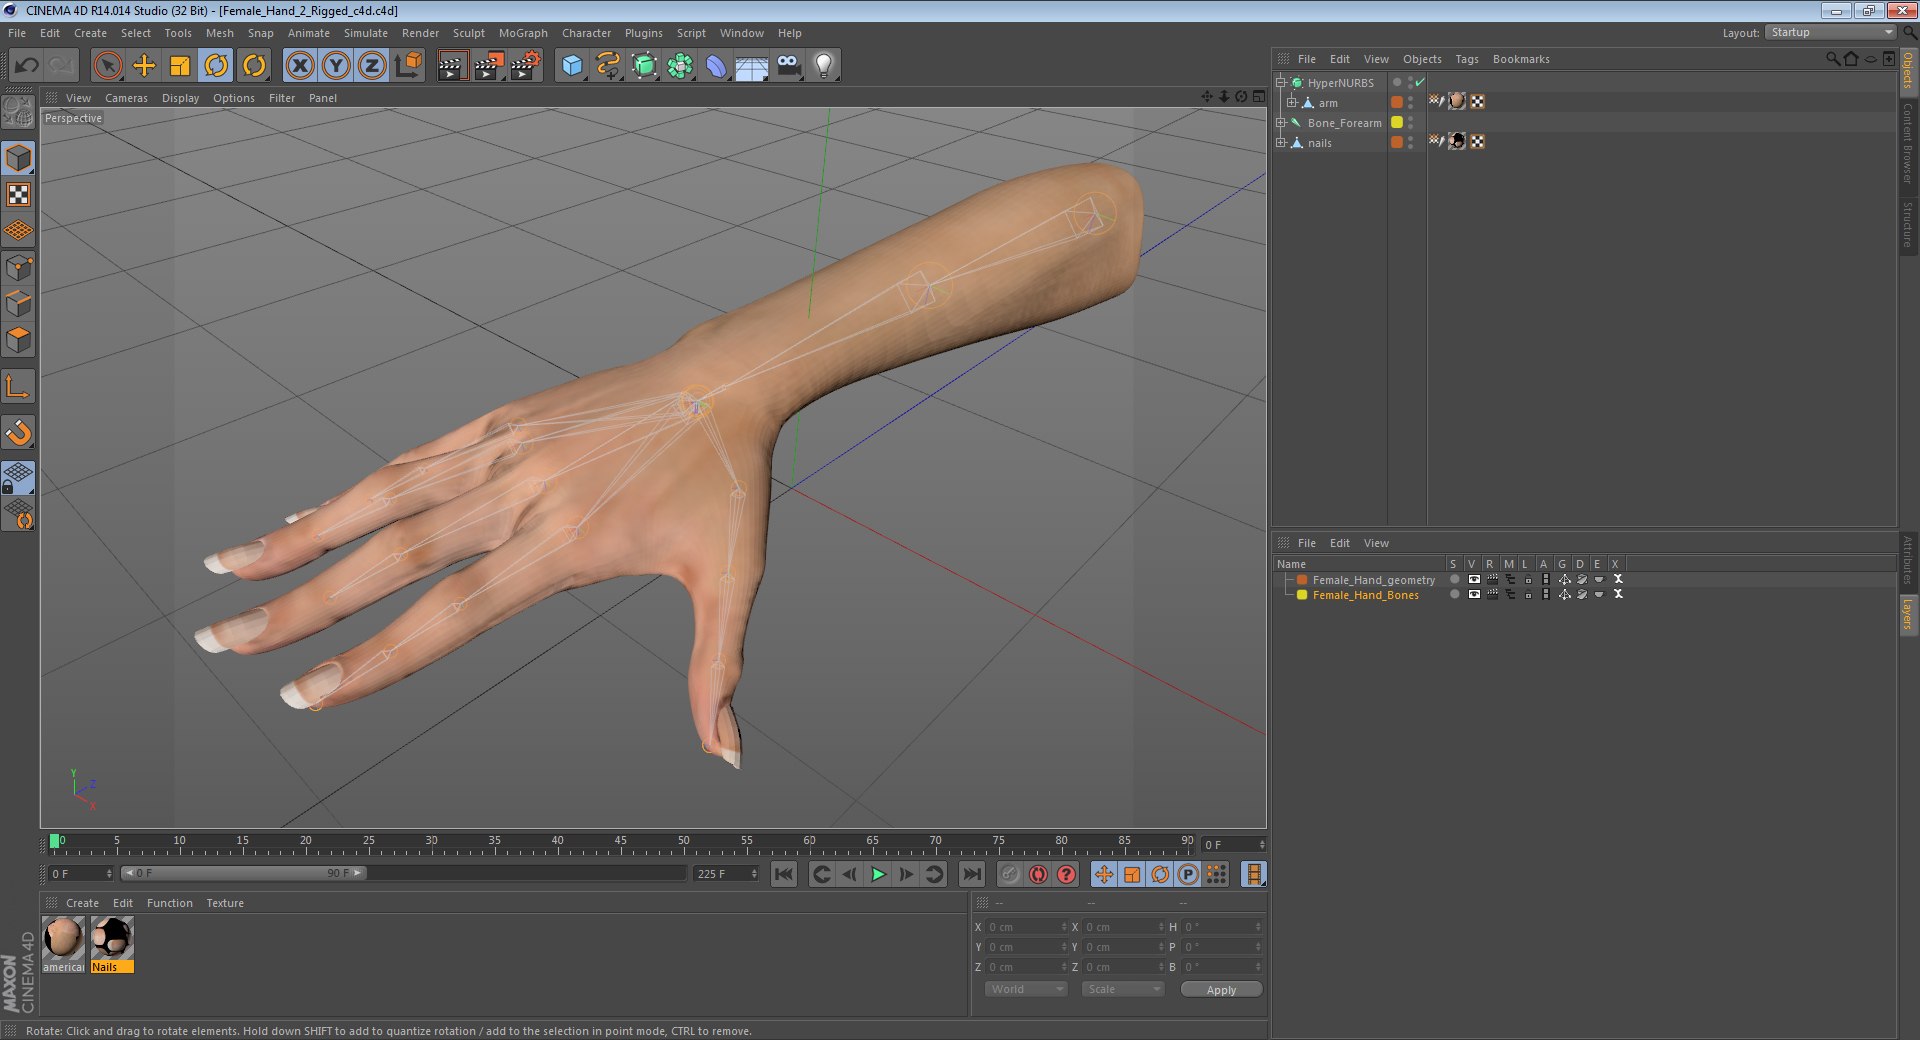
Task: Open the Character menu
Action: [x=586, y=33]
